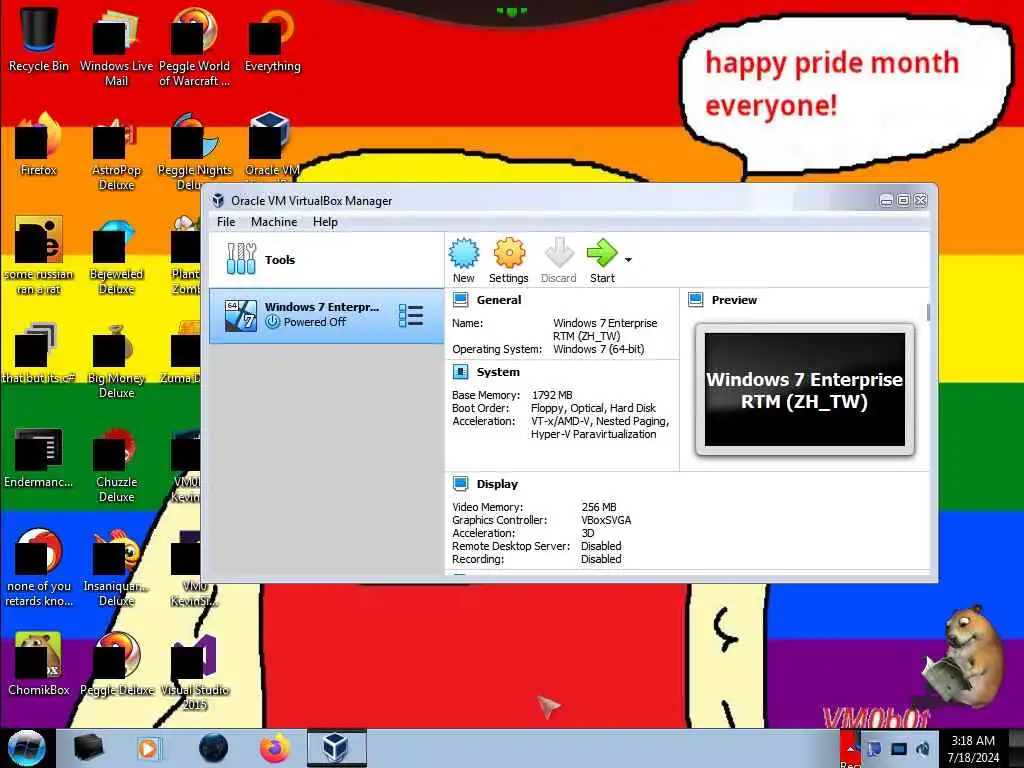
Task: Open Firefox desktop icon
Action: click(x=39, y=145)
